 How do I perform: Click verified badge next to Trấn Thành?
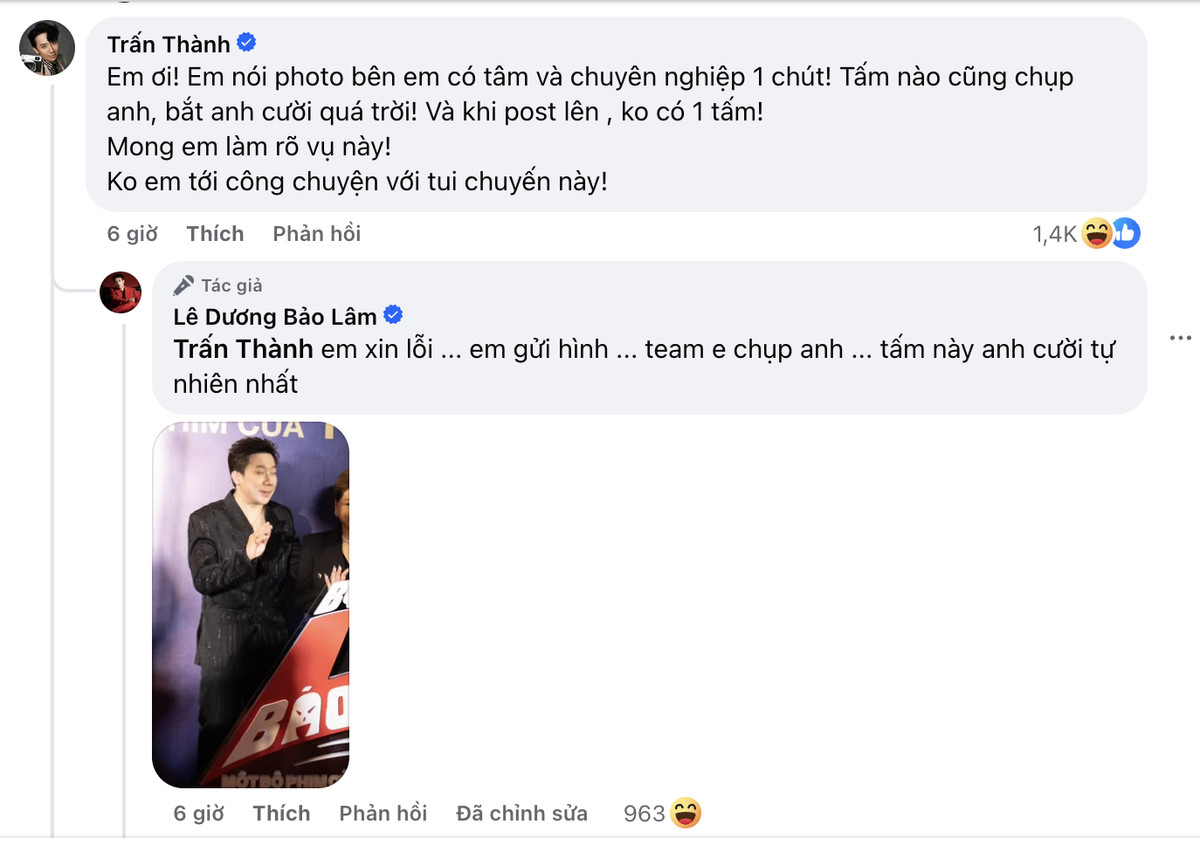pos(246,43)
